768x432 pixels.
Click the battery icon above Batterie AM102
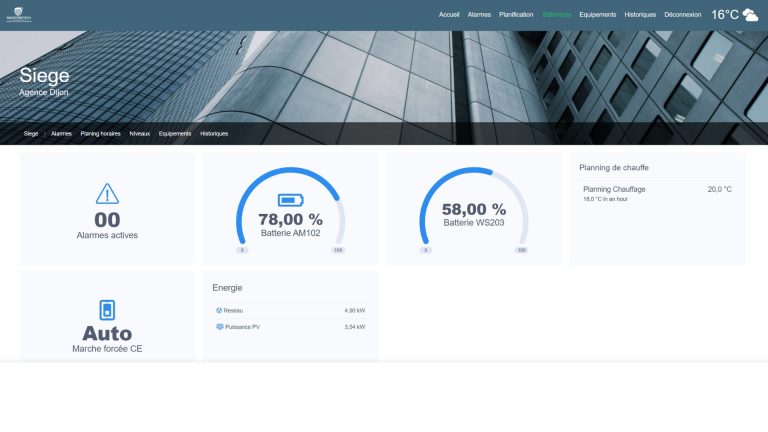click(290, 200)
